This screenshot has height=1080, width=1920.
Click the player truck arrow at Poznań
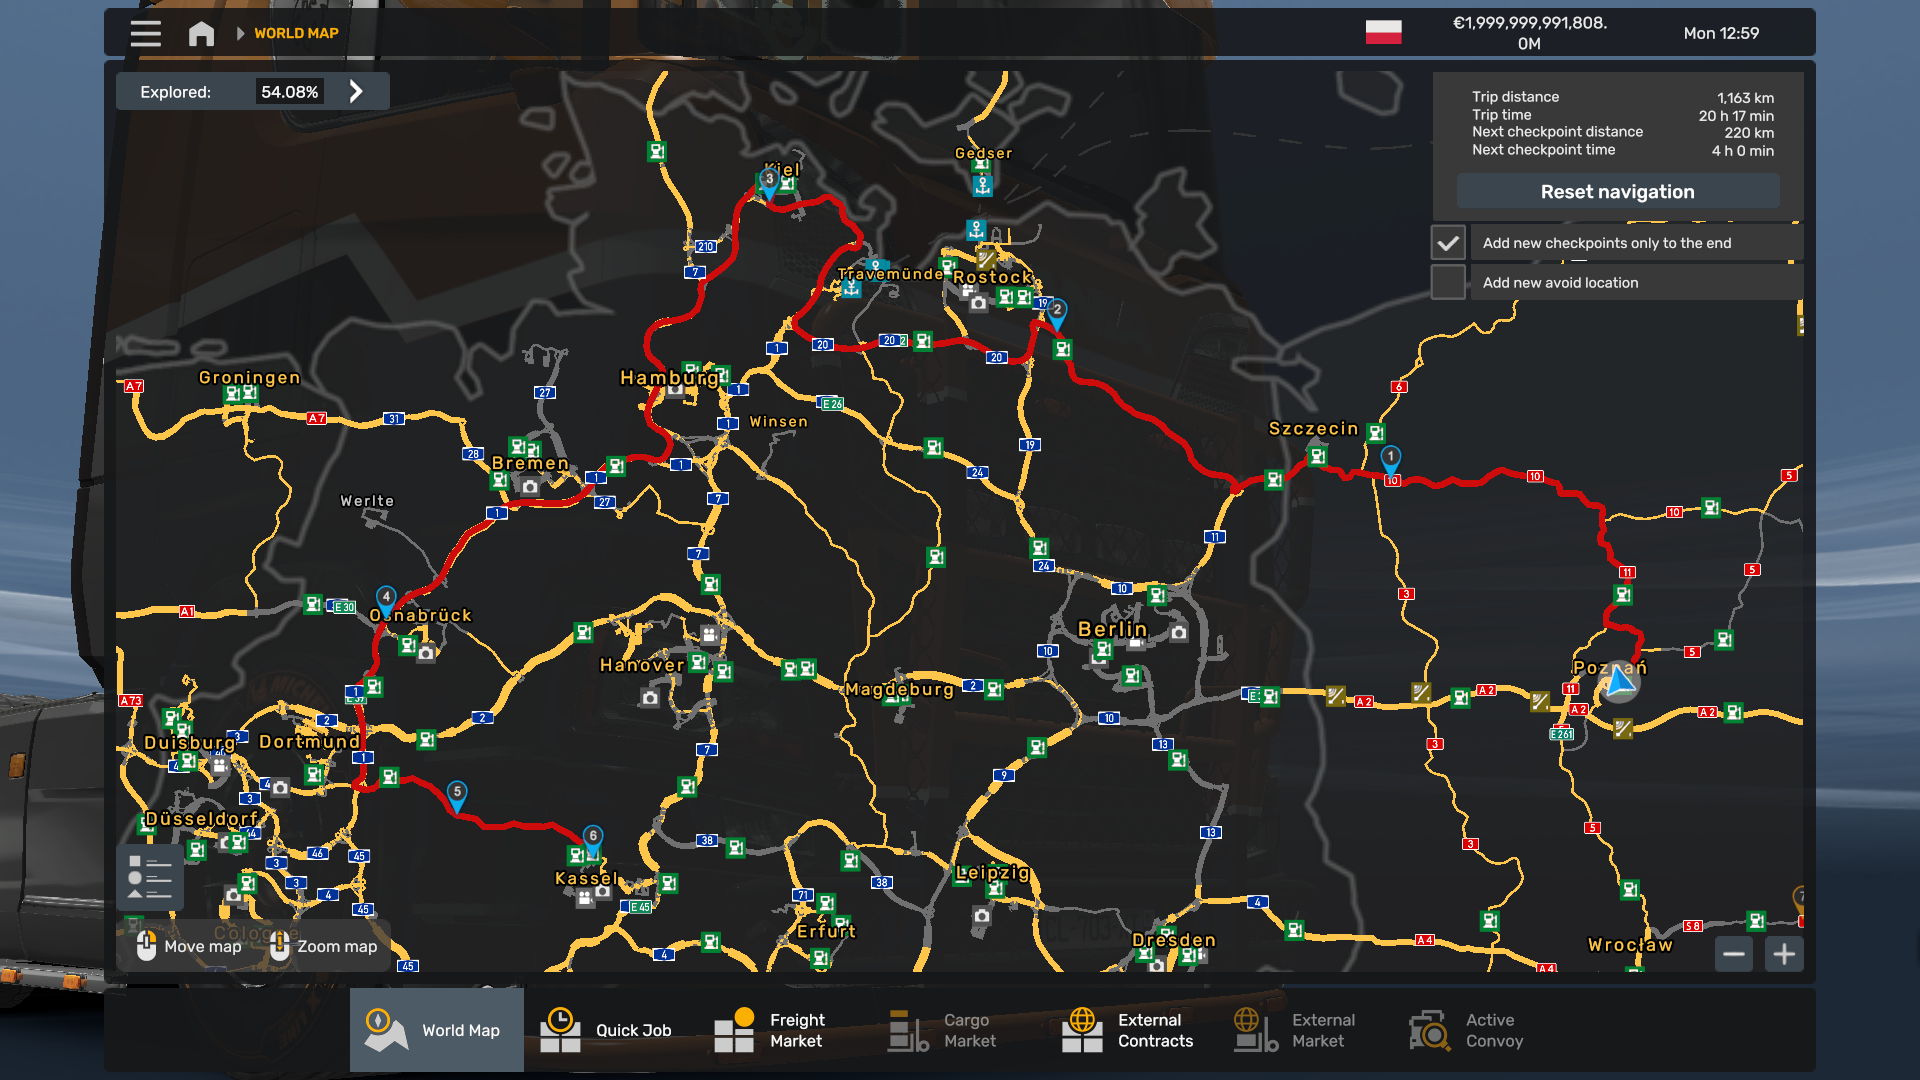coord(1620,683)
